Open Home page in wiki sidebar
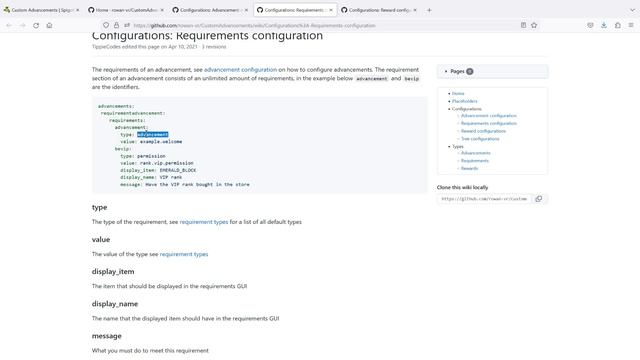Image resolution: width=640 pixels, height=360 pixels. 458,93
